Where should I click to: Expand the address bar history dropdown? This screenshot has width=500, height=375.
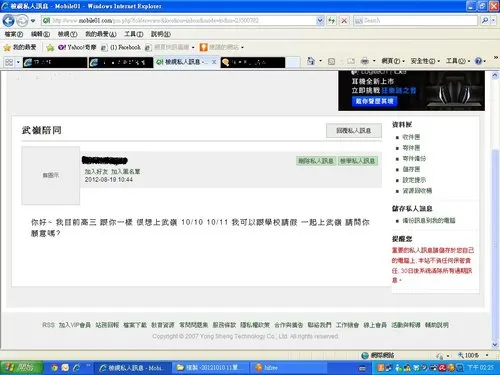pyautogui.click(x=320, y=21)
